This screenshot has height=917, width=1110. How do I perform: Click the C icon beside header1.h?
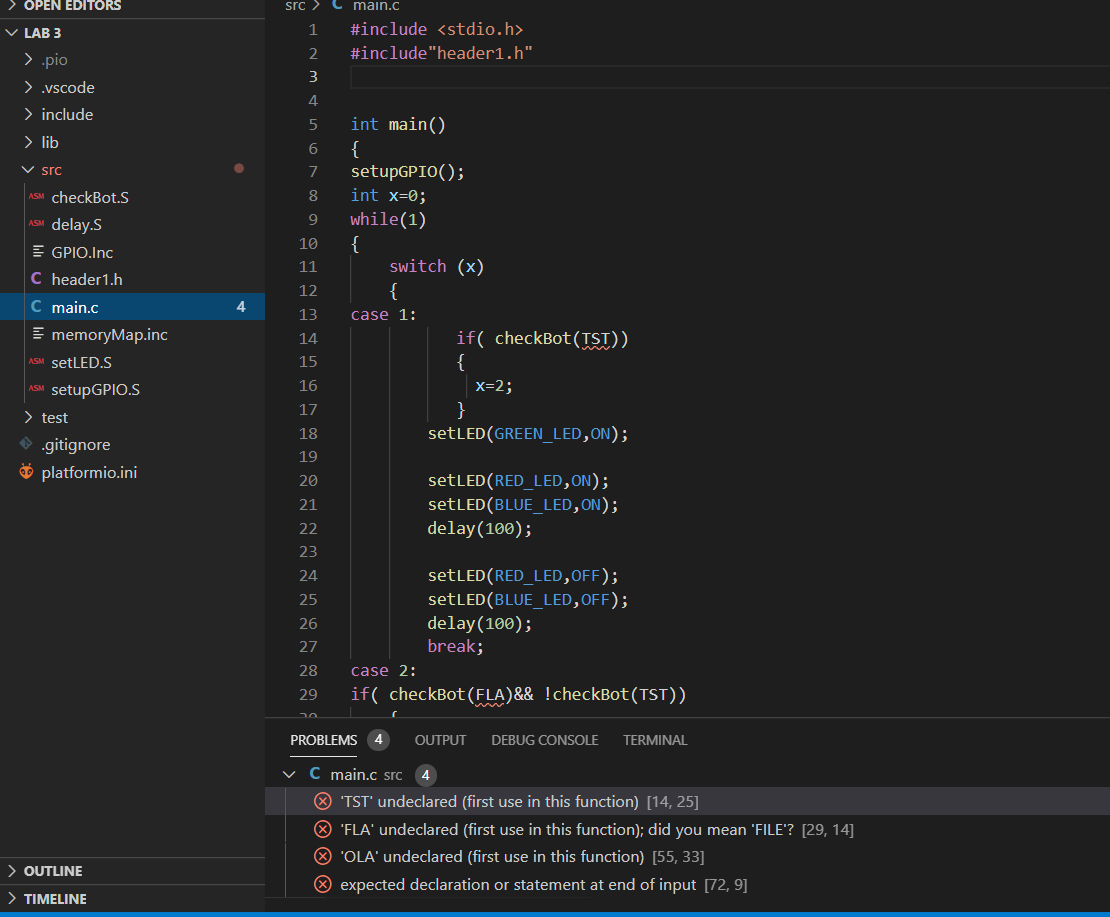(x=36, y=279)
